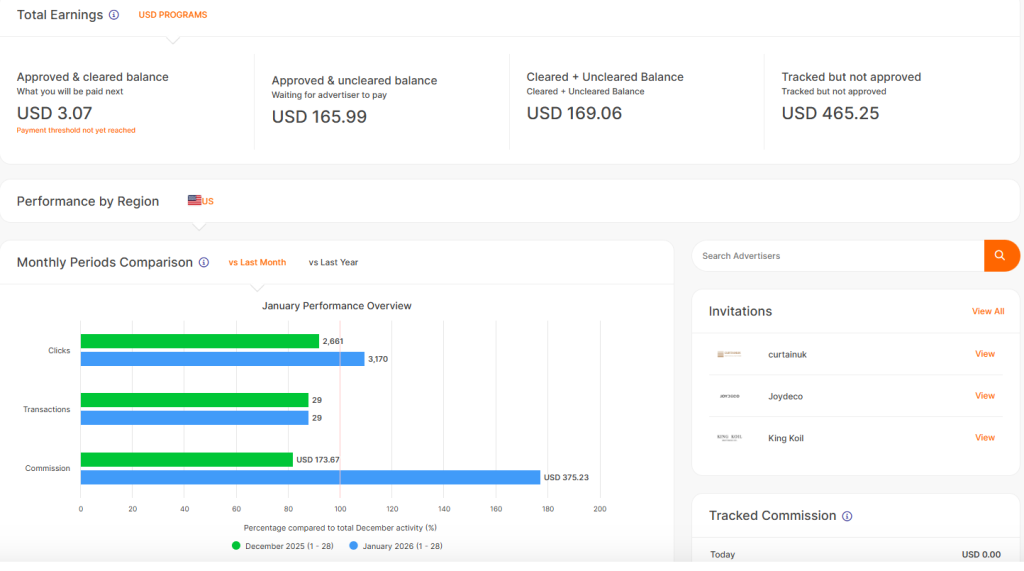Click the King Koil advertiser logo

(729, 438)
